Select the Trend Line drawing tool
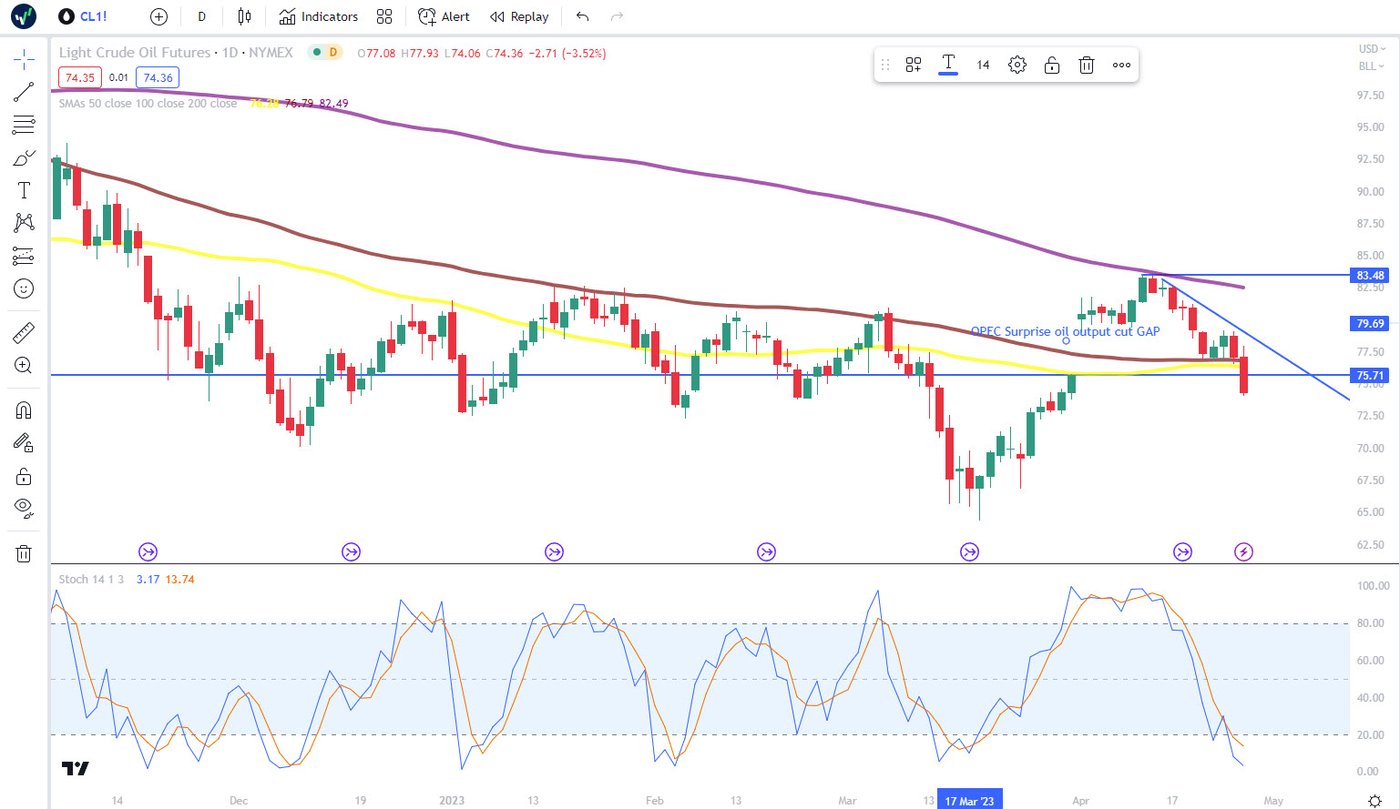Viewport: 1400px width, 809px height. click(x=24, y=92)
